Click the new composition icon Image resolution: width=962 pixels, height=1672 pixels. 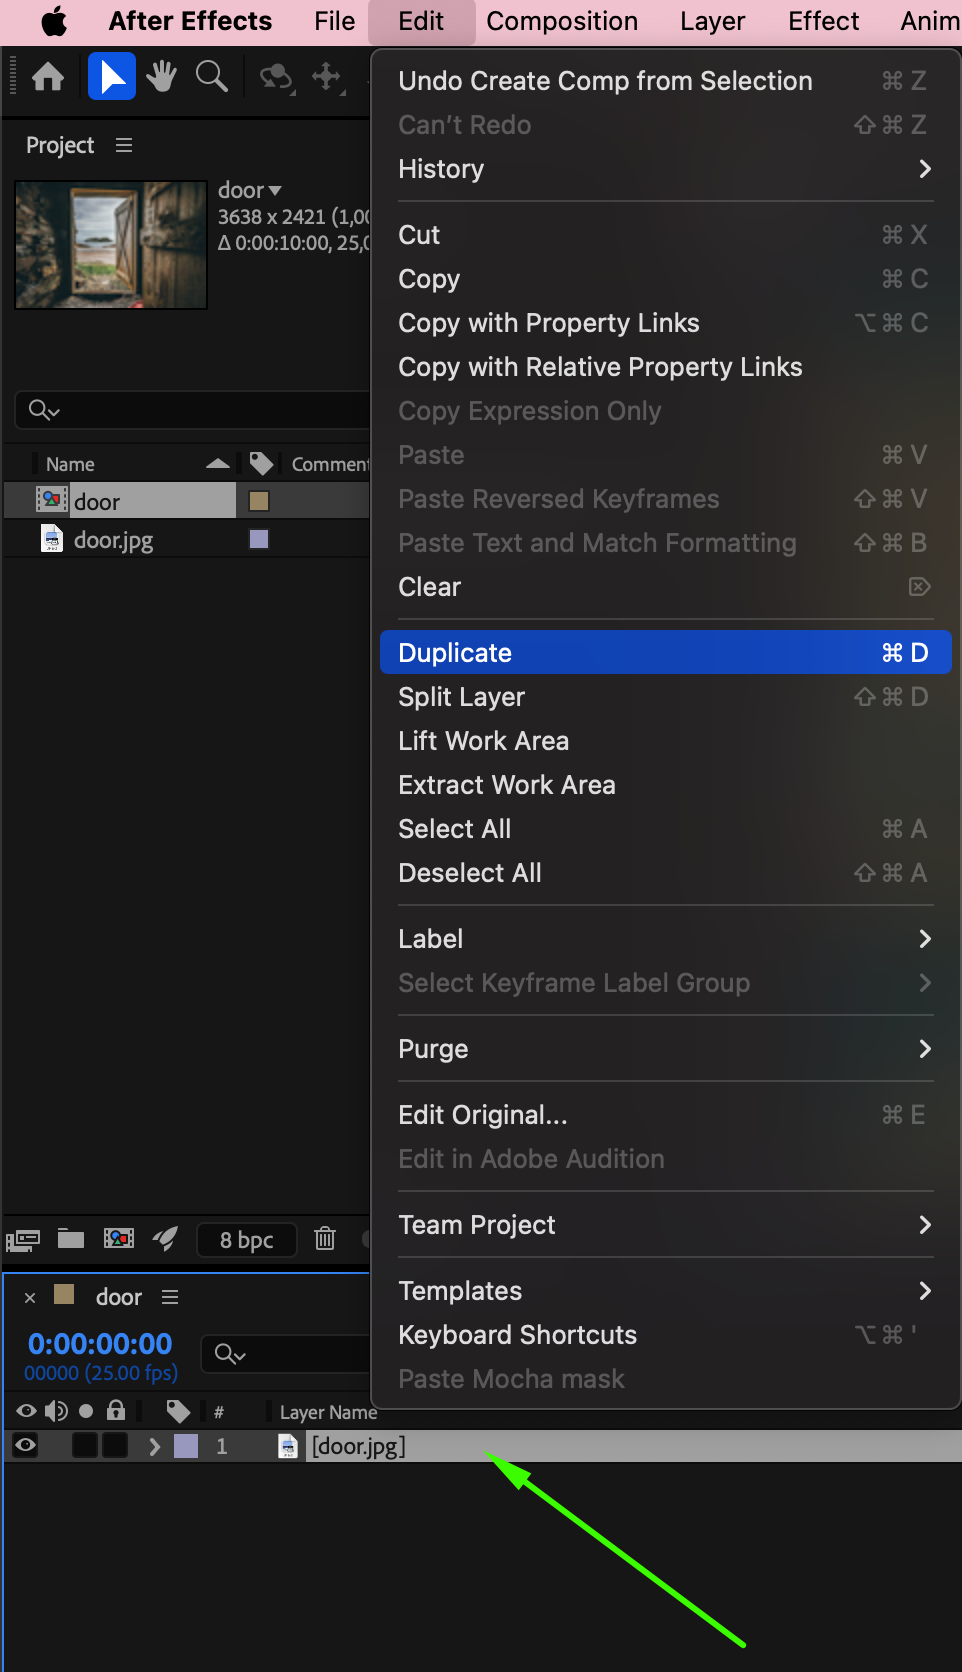(x=119, y=1239)
